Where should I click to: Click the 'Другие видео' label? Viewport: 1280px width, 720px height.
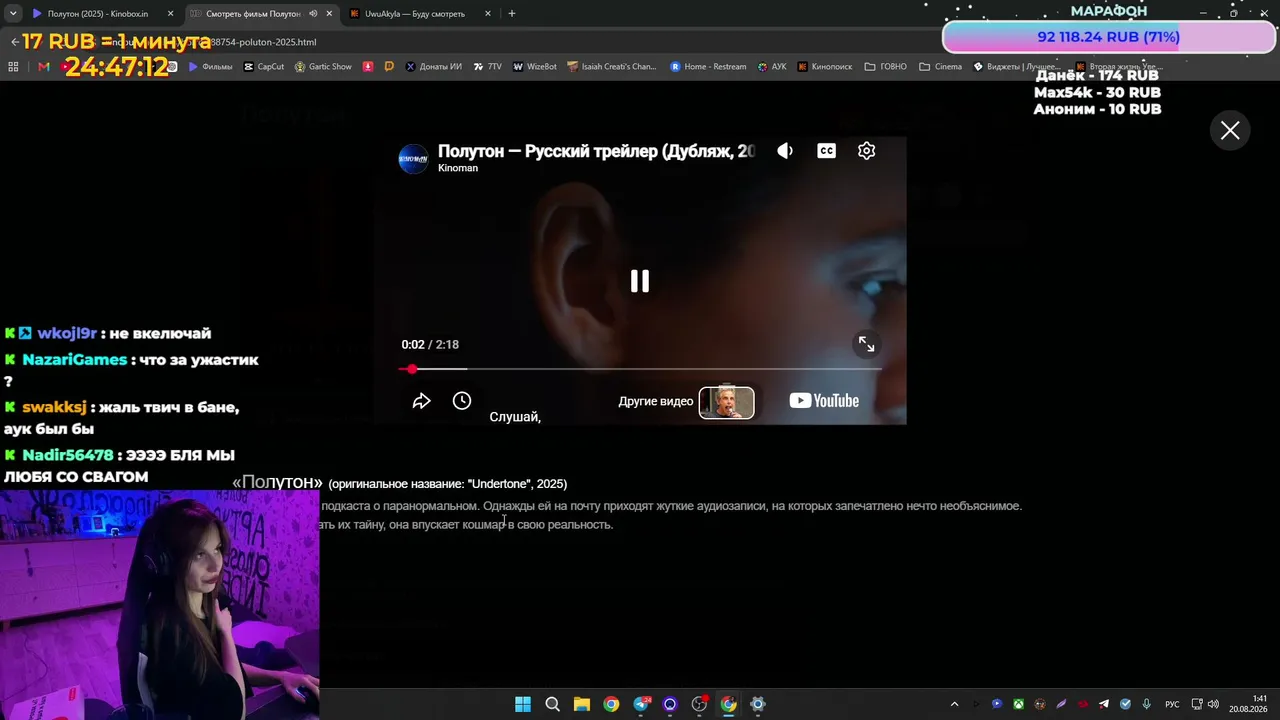click(656, 401)
